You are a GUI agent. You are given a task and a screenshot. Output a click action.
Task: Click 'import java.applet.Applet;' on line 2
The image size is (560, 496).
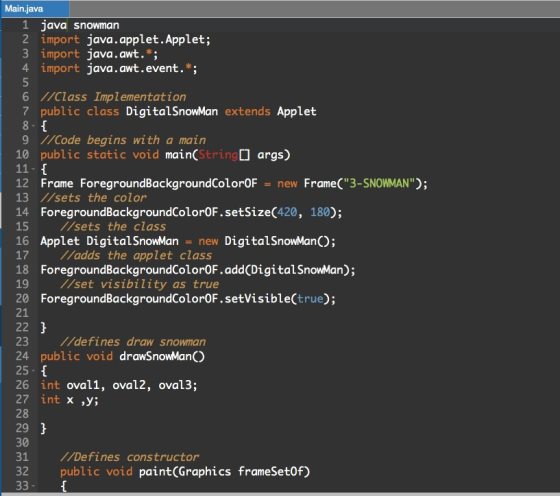tap(125, 40)
